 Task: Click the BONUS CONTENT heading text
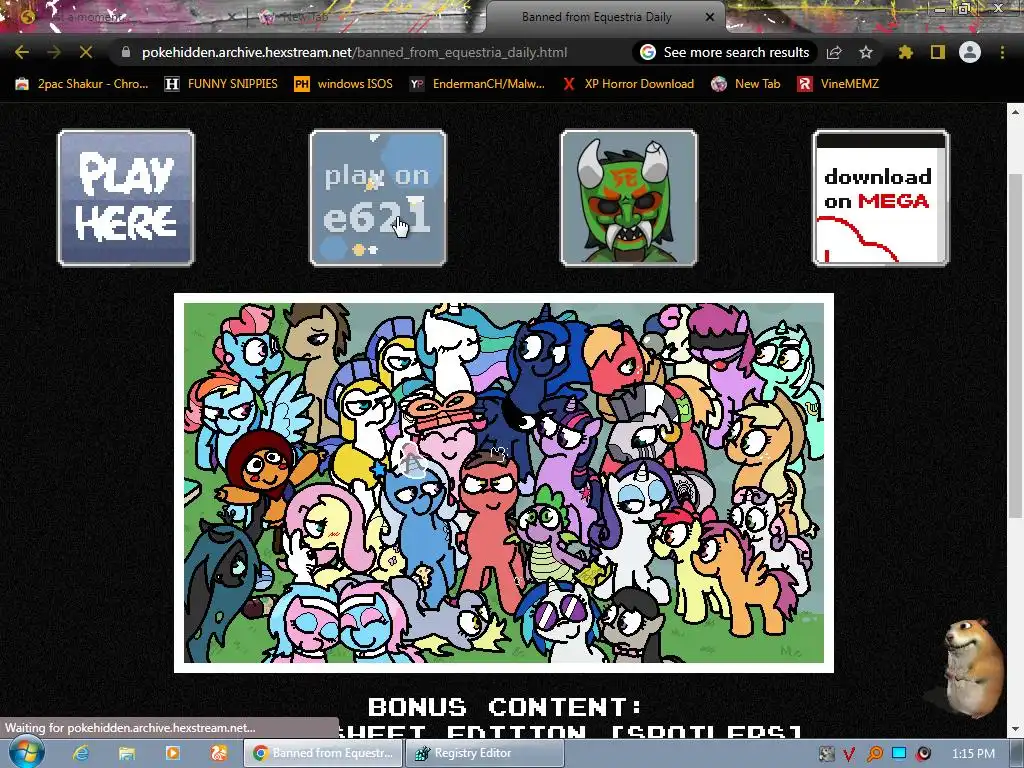click(505, 707)
